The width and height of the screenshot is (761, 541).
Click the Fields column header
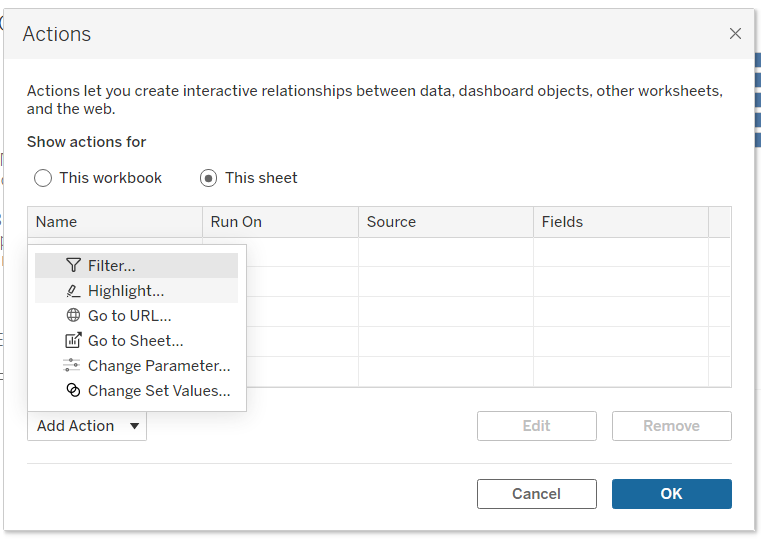(562, 222)
